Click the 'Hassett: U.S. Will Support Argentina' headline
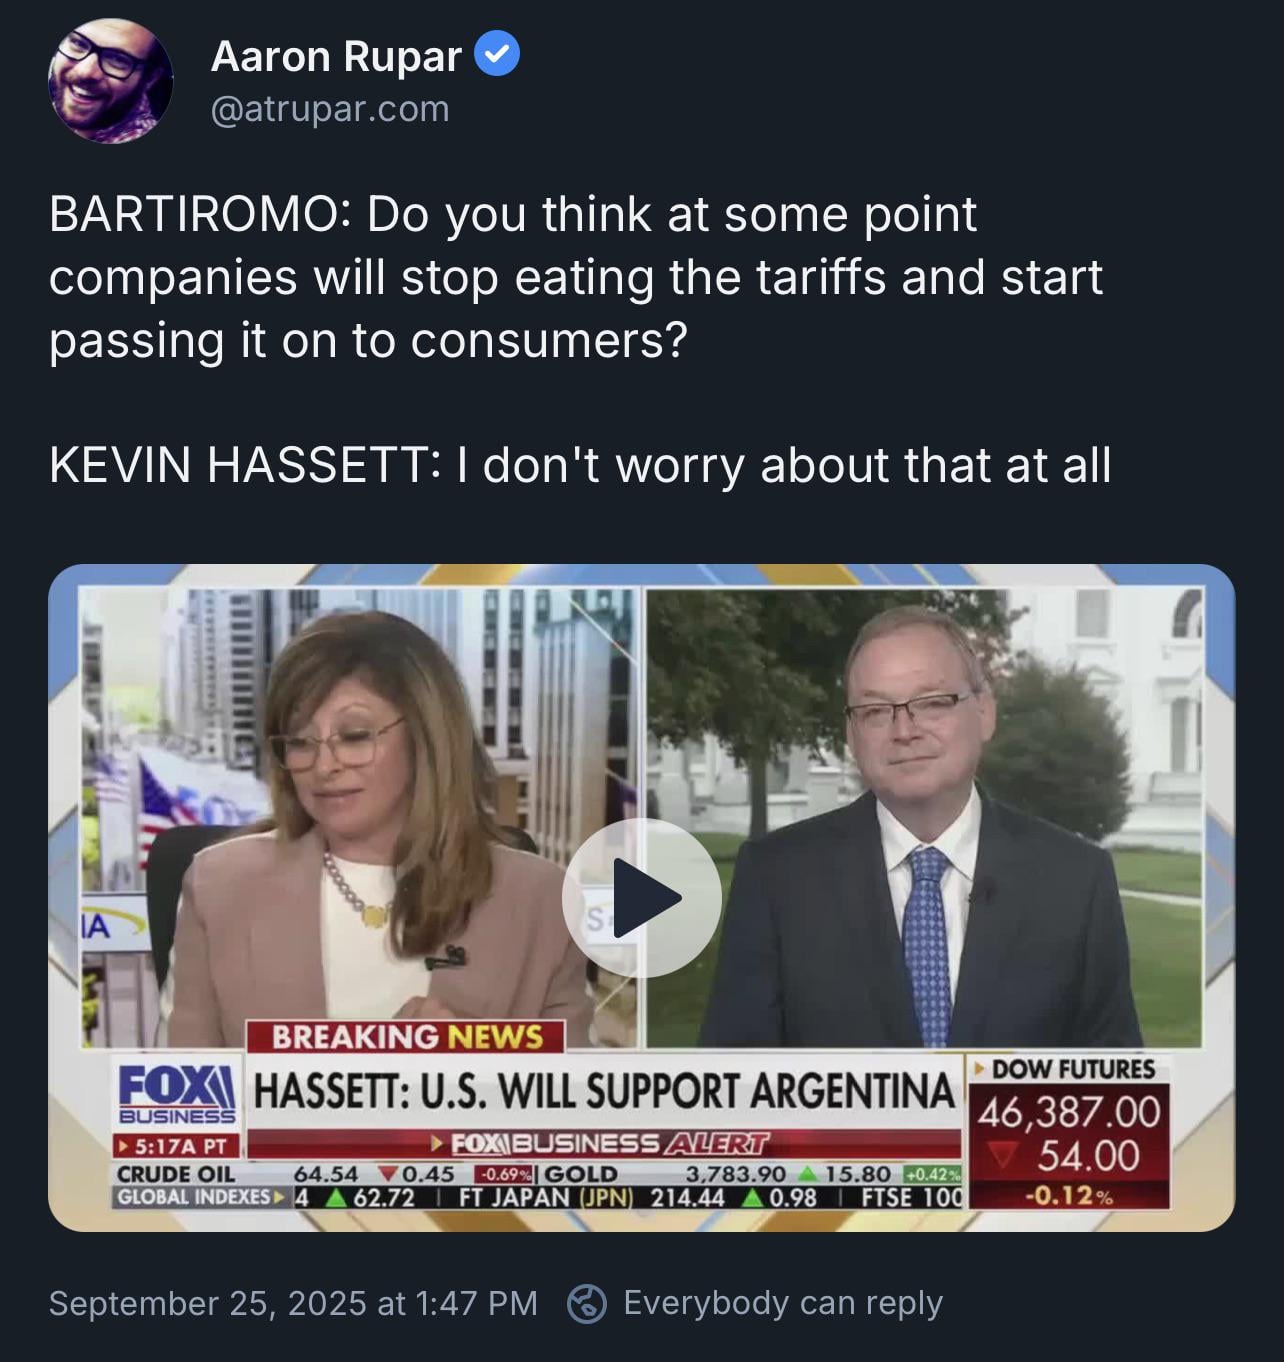The image size is (1284, 1362). tap(604, 1091)
